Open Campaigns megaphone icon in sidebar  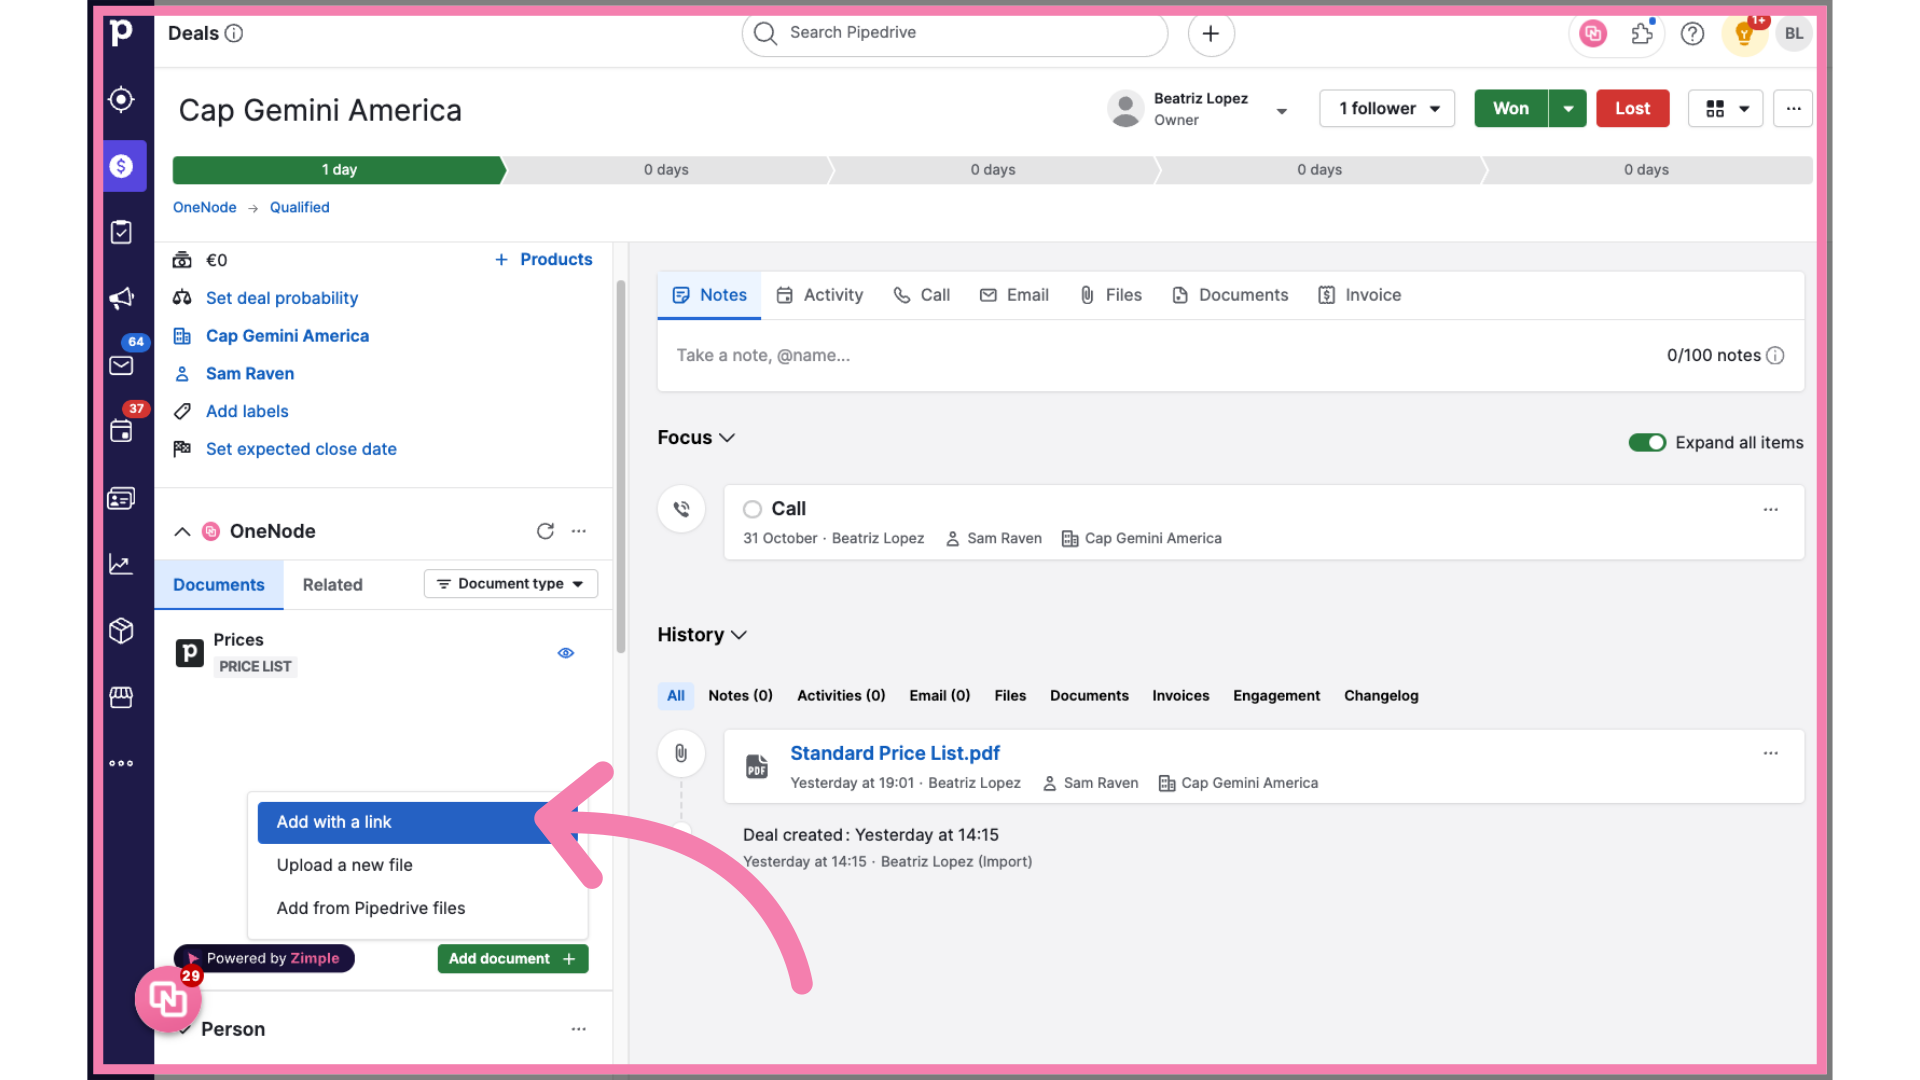pyautogui.click(x=121, y=298)
